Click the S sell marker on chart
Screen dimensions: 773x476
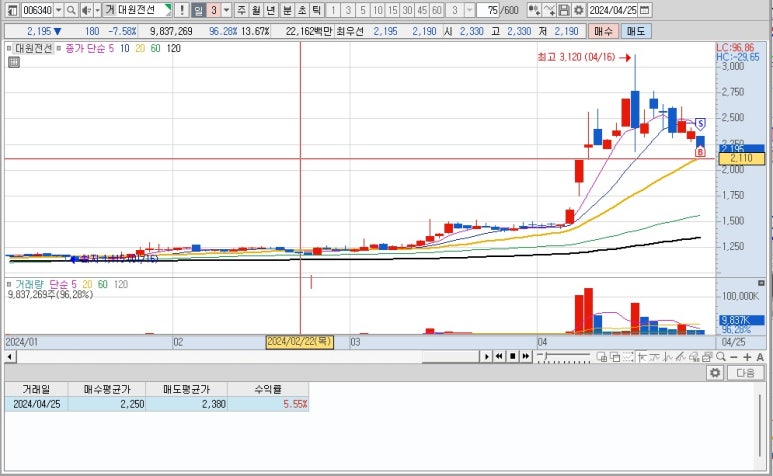700,123
